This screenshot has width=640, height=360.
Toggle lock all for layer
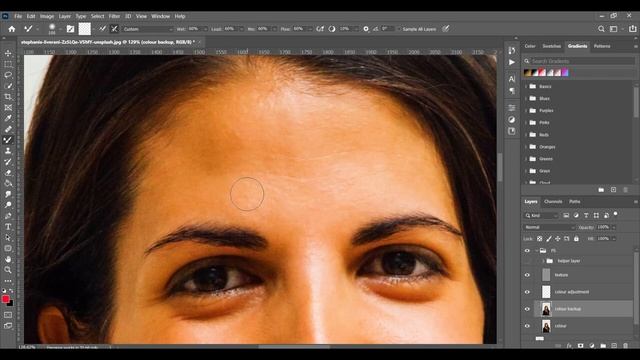[576, 239]
